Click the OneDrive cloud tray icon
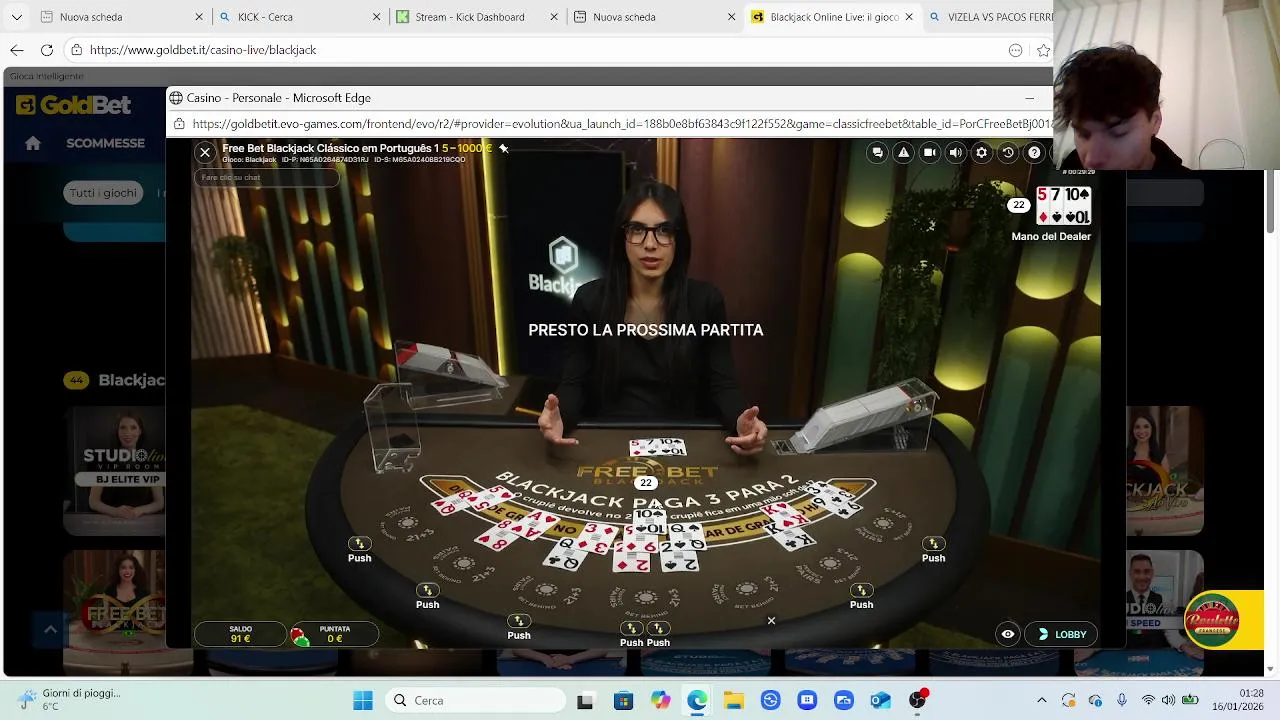The width and height of the screenshot is (1280, 720). pyautogui.click(x=1095, y=700)
